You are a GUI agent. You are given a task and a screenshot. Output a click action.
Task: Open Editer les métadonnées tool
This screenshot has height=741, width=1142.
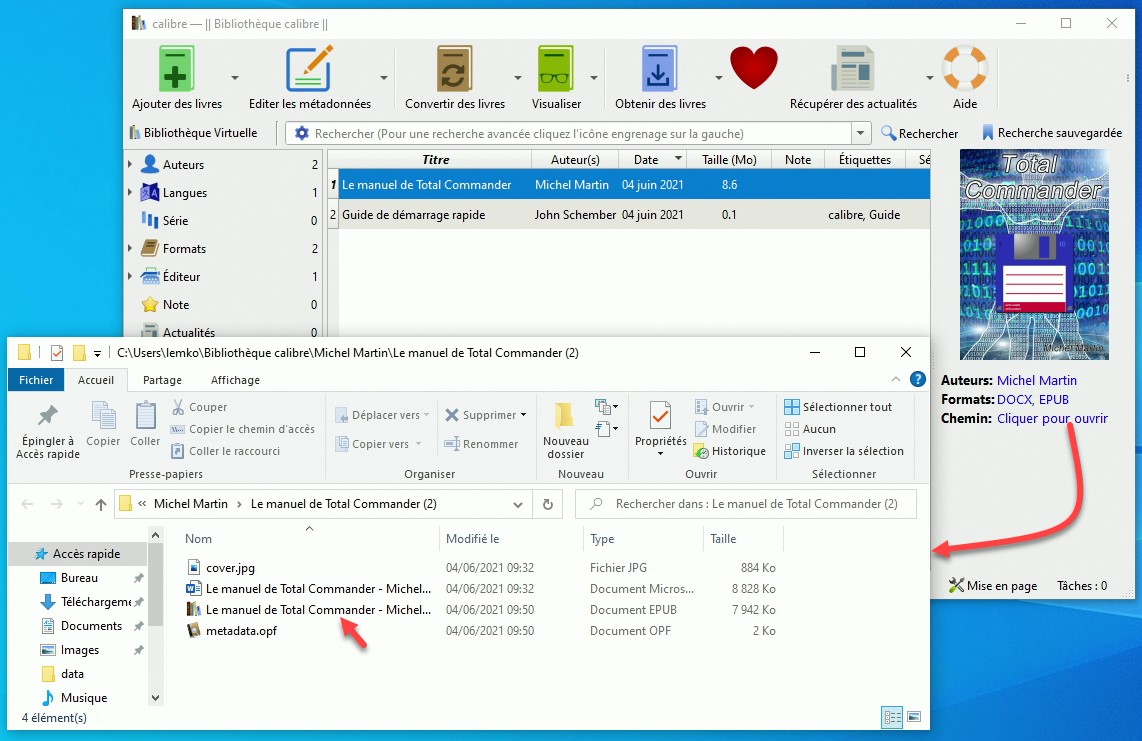(309, 70)
